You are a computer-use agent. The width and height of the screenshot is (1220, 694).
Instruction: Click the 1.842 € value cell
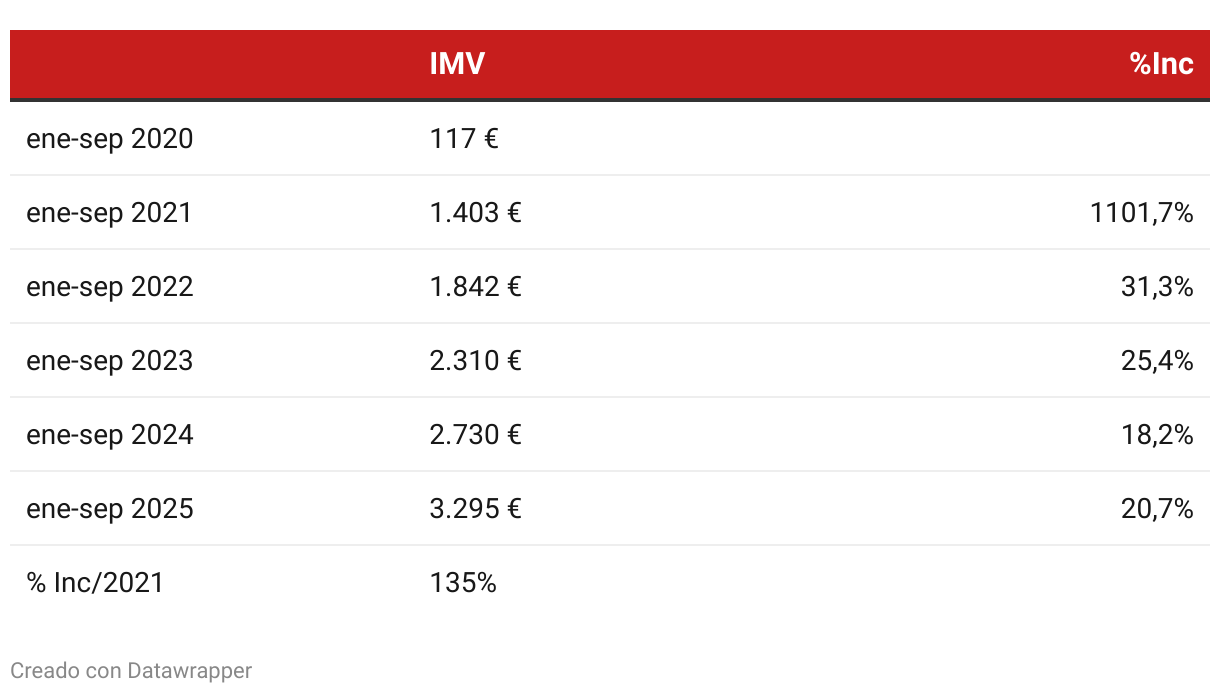tap(476, 286)
